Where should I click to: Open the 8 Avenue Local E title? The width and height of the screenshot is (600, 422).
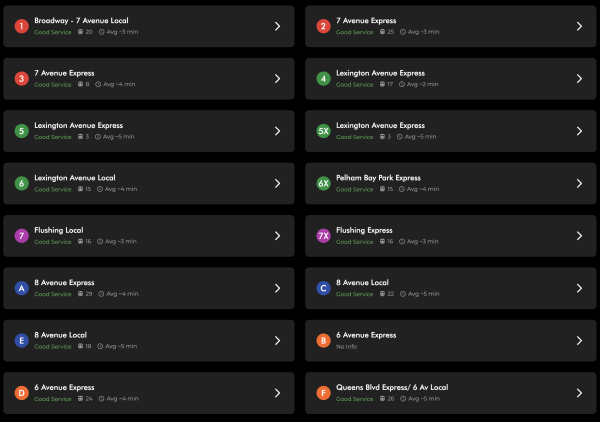point(60,335)
